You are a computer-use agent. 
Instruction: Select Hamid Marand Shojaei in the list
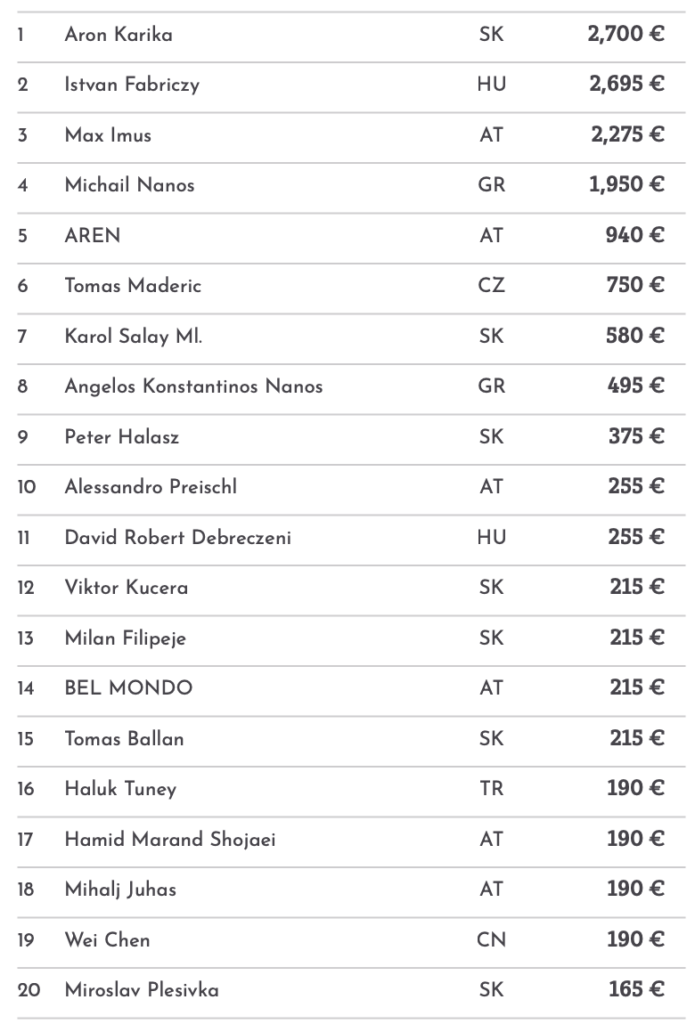tap(170, 839)
